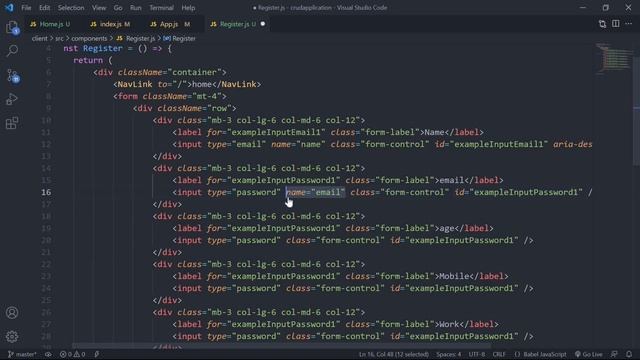This screenshot has height=360, width=640.
Task: Open the Help menu
Action: click(x=188, y=8)
